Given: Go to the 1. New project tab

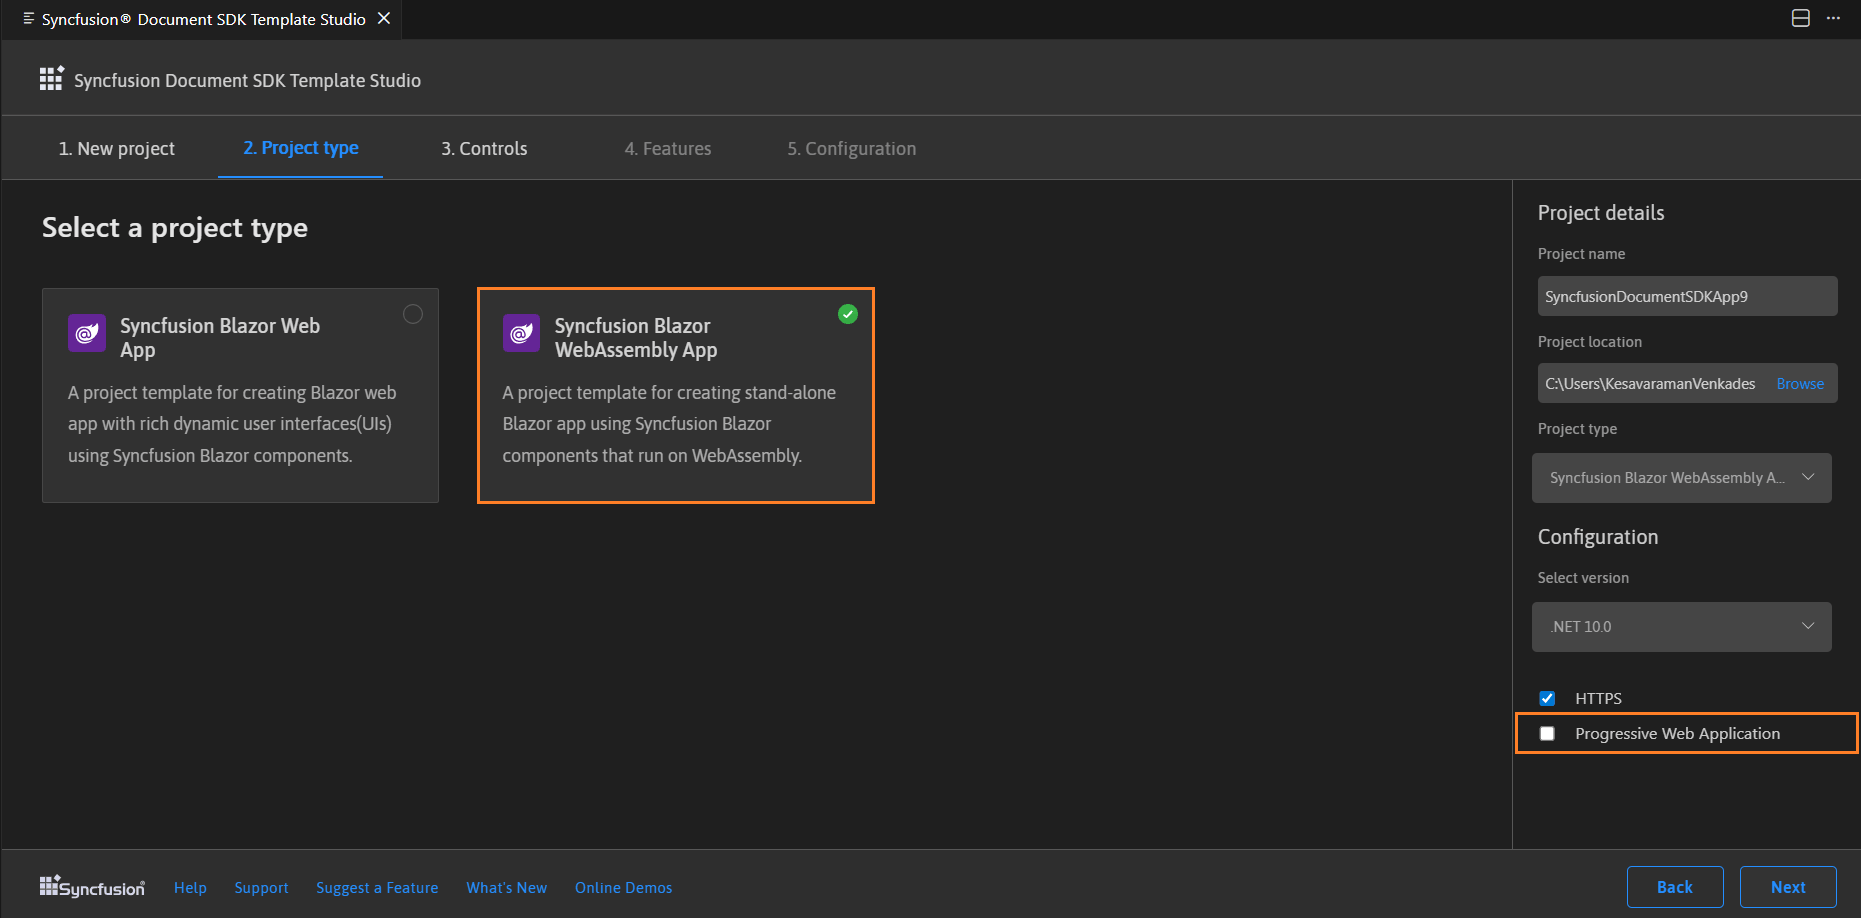Looking at the screenshot, I should pos(116,149).
